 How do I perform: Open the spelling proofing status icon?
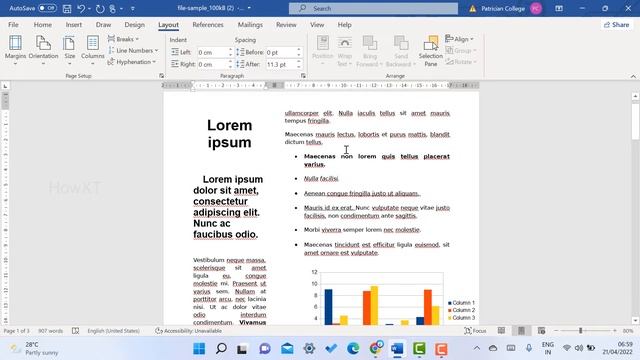tap(76, 331)
